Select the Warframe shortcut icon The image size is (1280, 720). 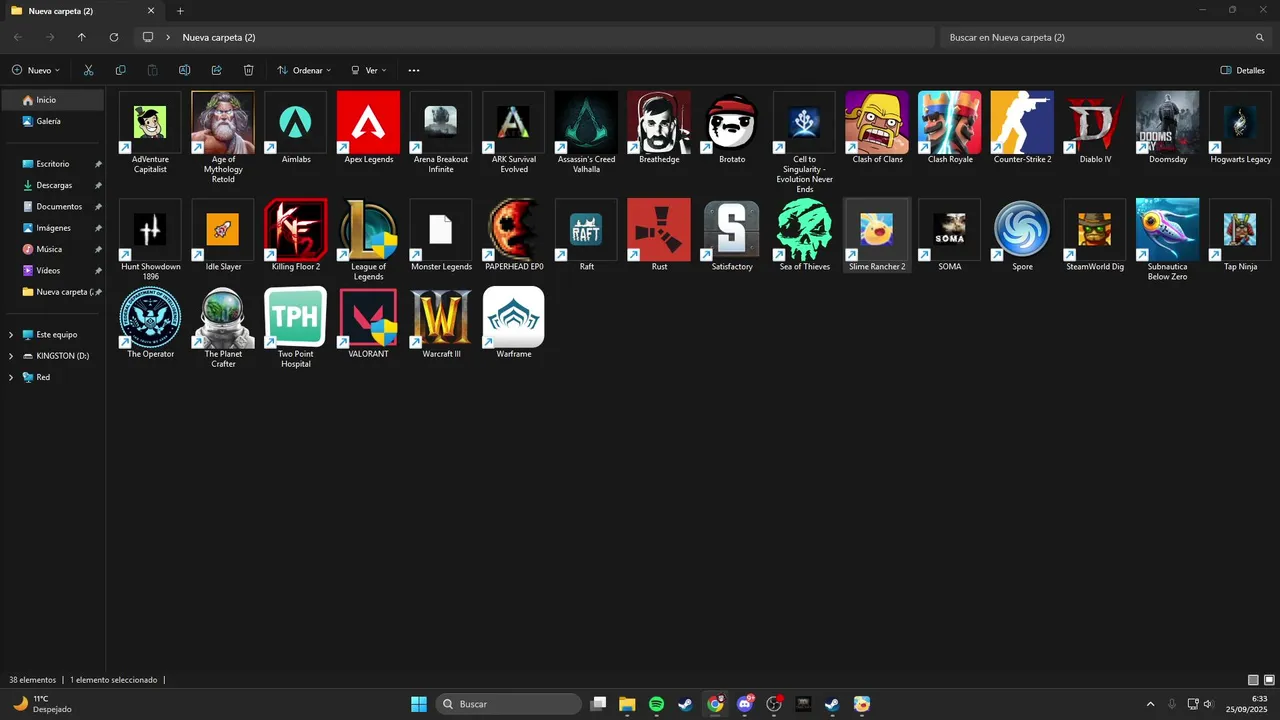514,317
